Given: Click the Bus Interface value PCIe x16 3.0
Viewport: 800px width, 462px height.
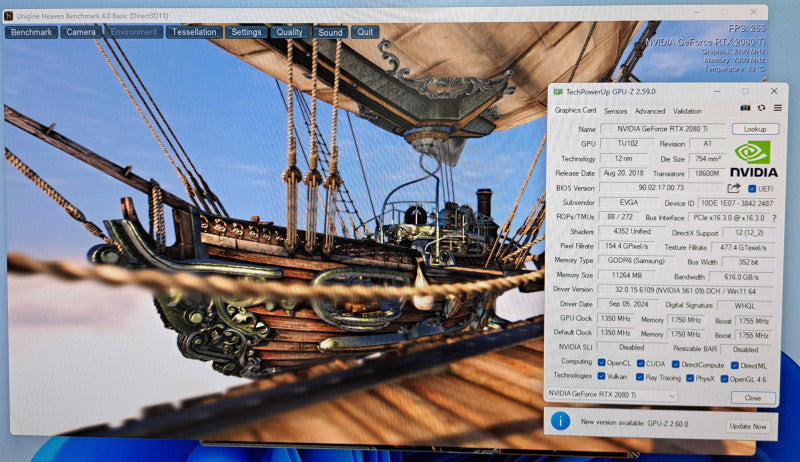Looking at the screenshot, I should pos(729,218).
